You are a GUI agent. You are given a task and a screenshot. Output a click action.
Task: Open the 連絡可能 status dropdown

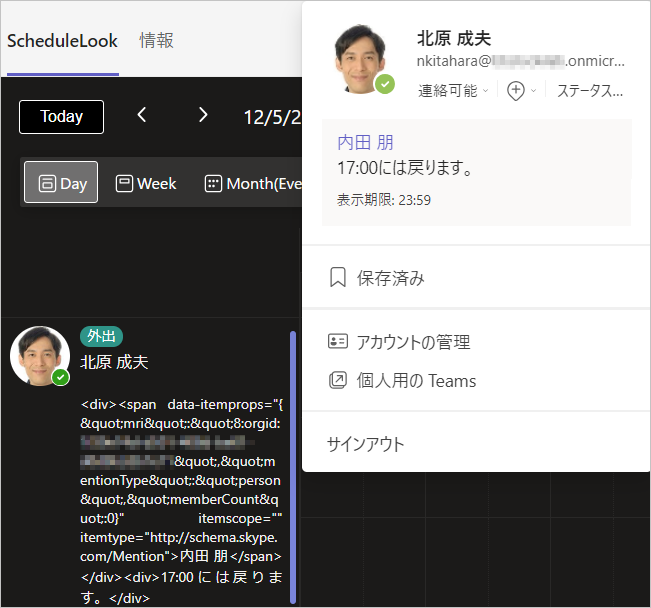coord(453,91)
